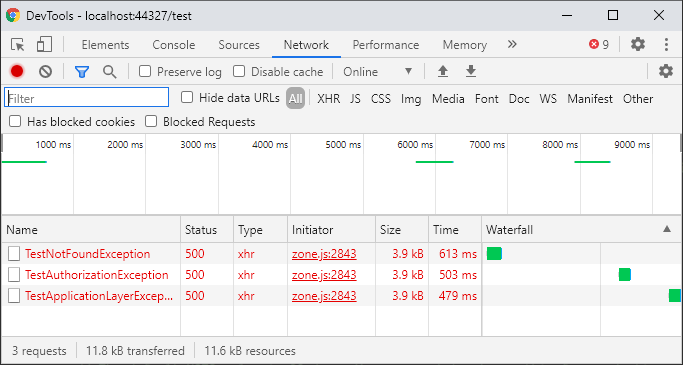Filter requests by CSS
683x365 pixels.
click(381, 99)
